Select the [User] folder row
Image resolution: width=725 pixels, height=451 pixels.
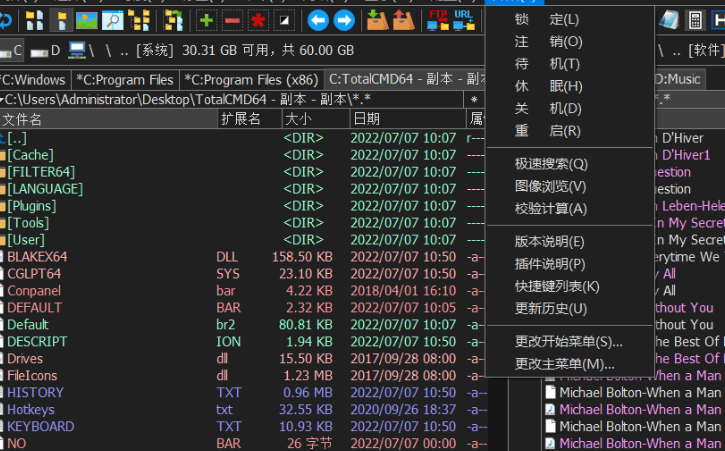point(242,240)
